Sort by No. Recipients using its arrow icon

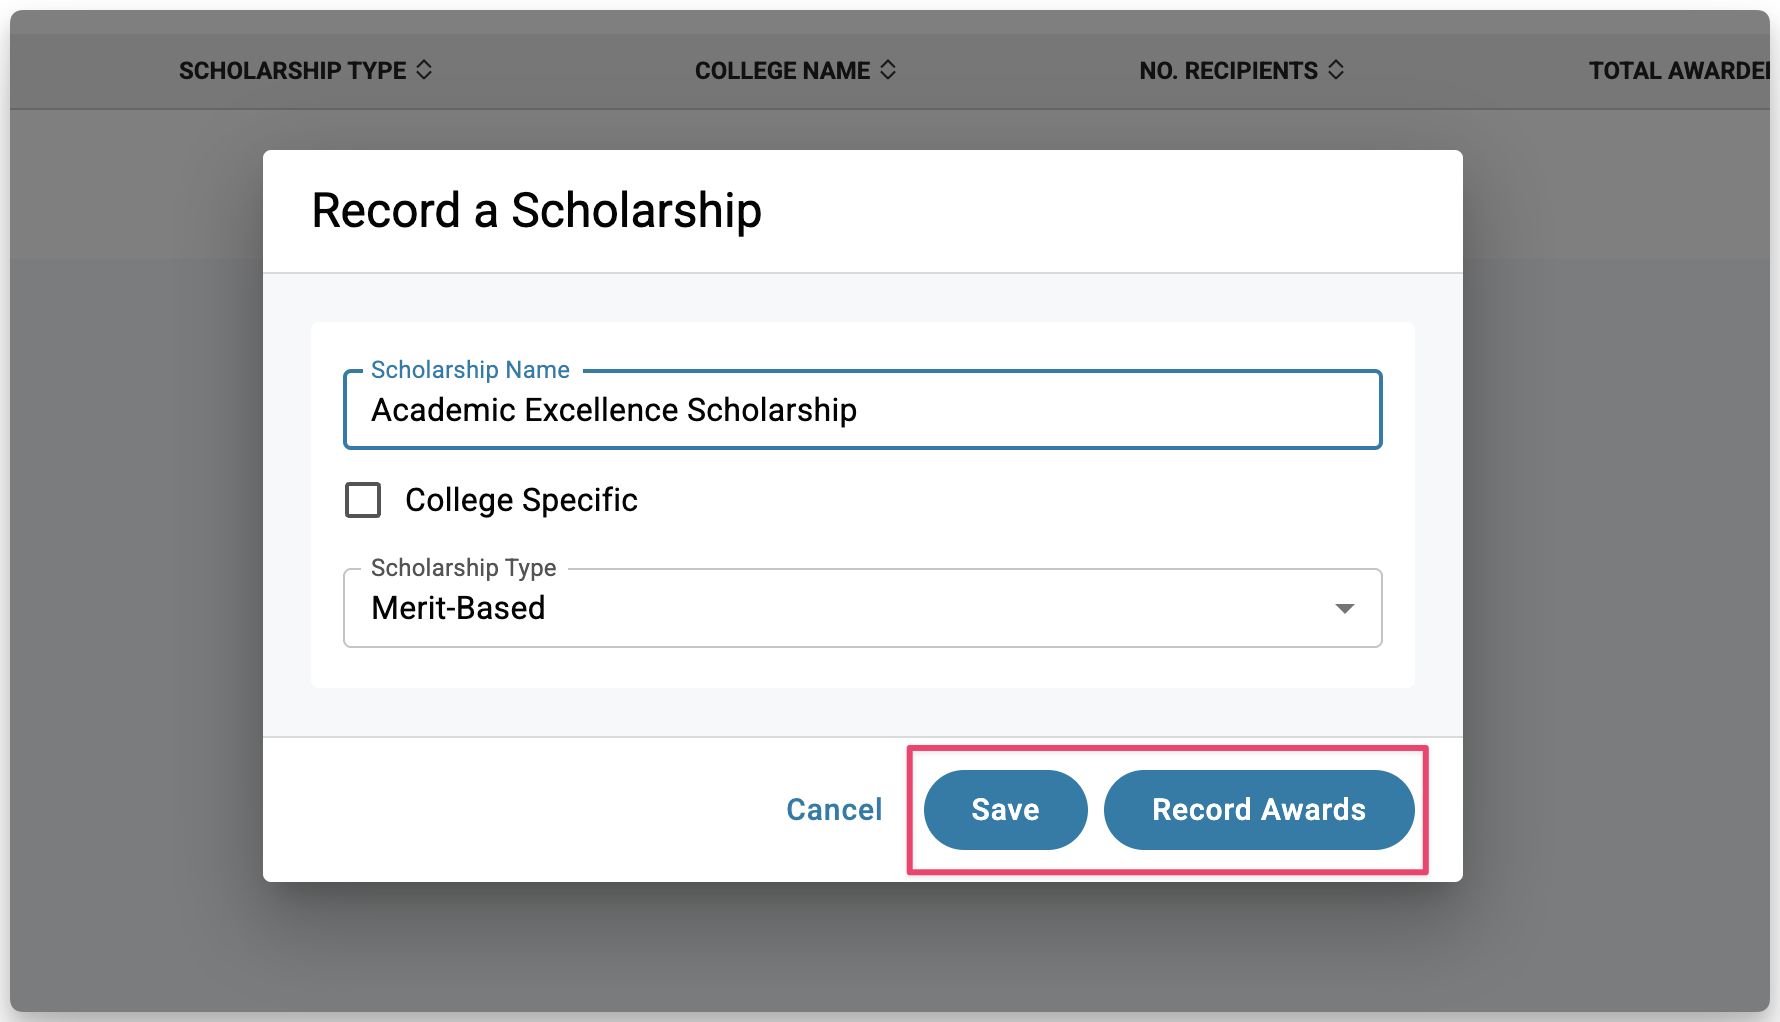click(x=1336, y=70)
